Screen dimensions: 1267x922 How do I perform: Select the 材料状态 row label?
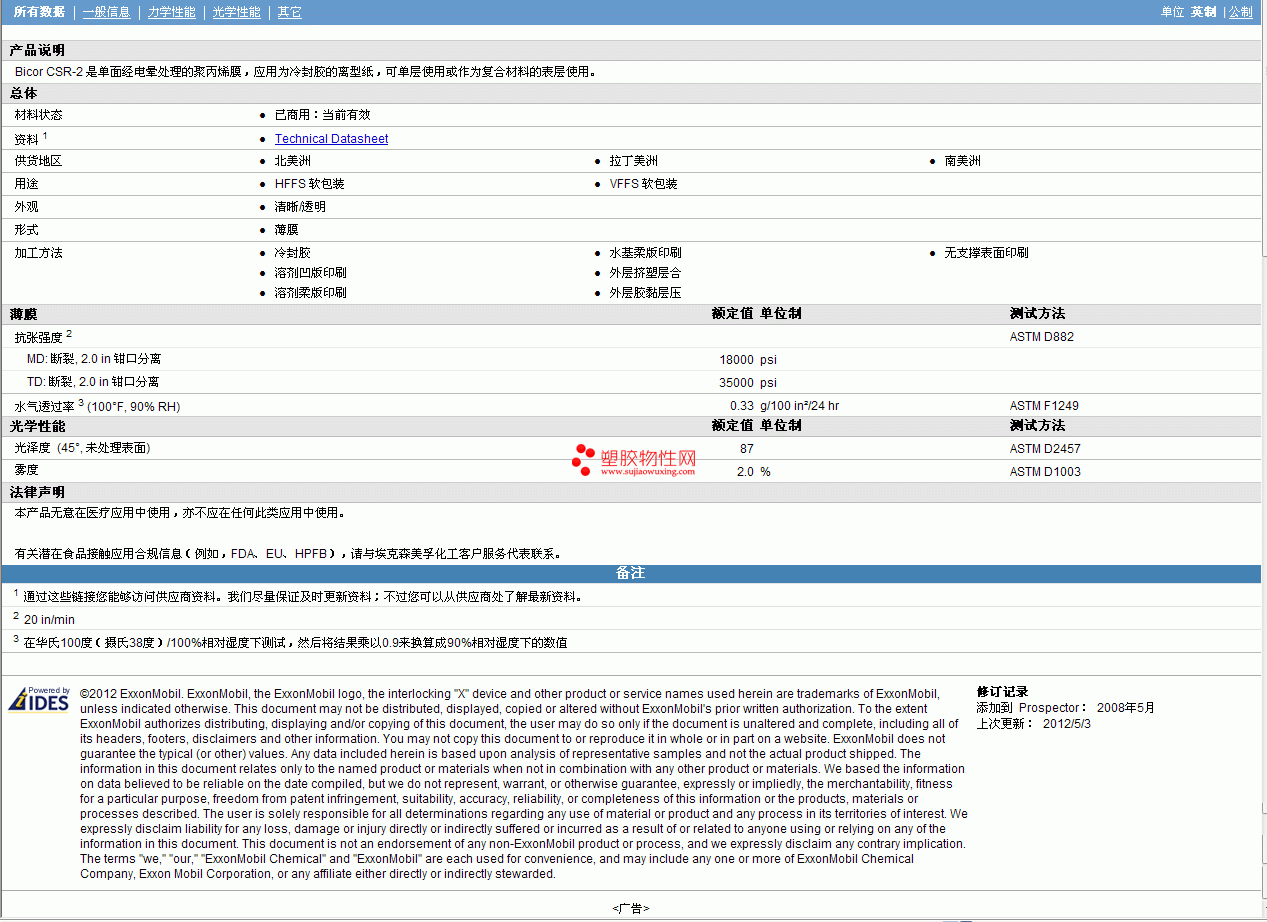(x=38, y=115)
